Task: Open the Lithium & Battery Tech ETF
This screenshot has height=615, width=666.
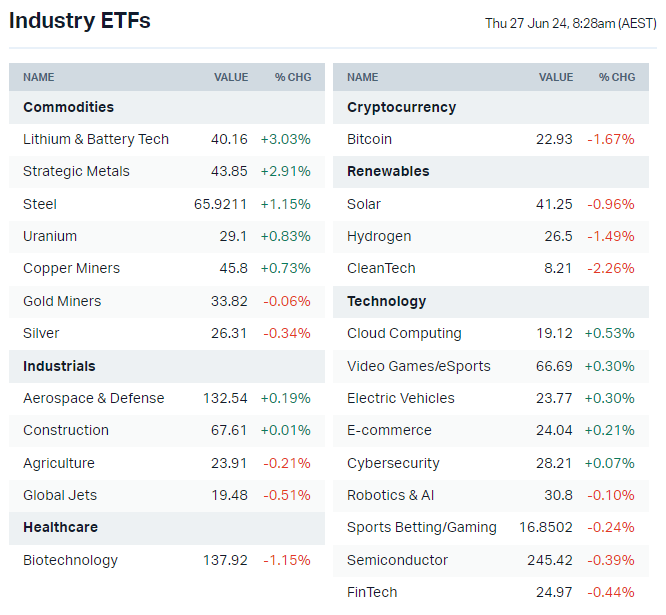Action: tap(96, 139)
